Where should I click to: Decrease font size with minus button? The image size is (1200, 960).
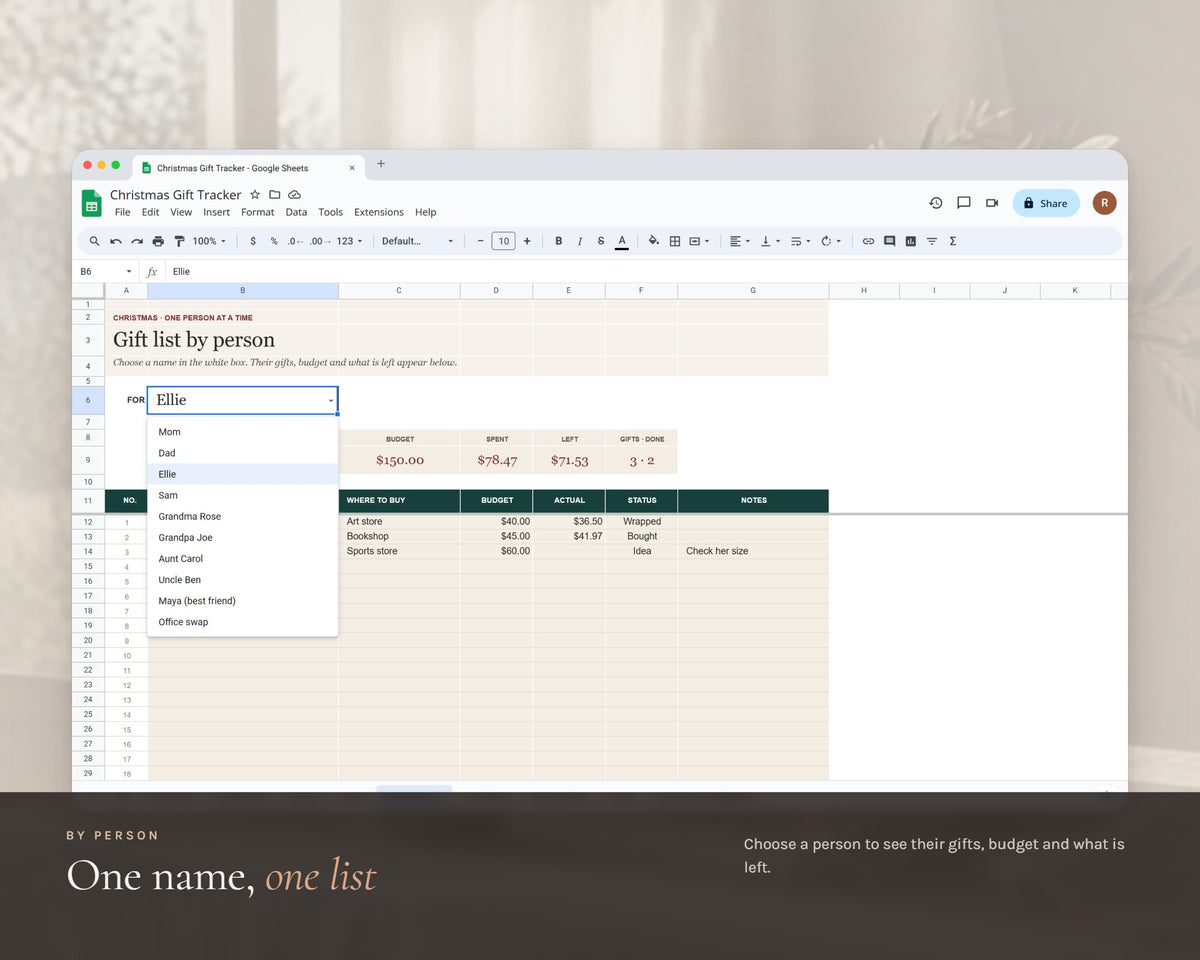[481, 241]
